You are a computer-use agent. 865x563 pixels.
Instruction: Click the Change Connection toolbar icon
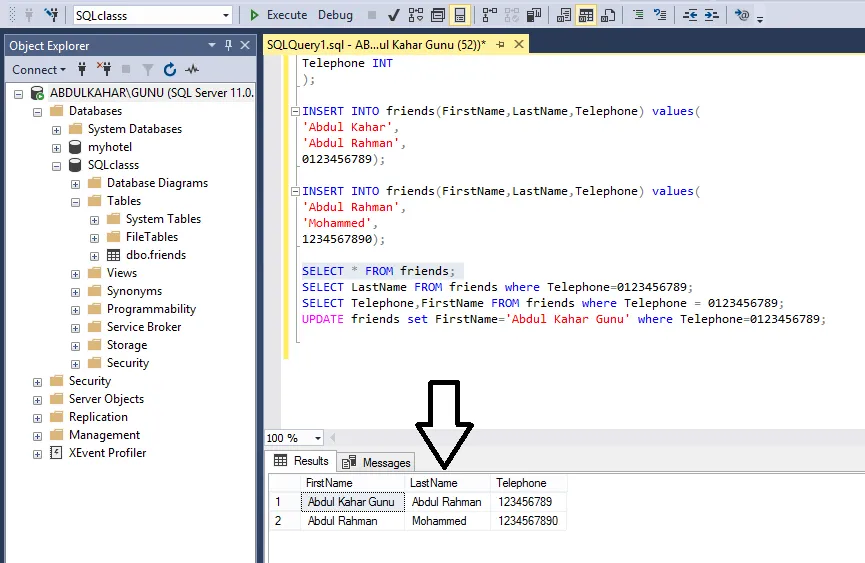(x=52, y=15)
